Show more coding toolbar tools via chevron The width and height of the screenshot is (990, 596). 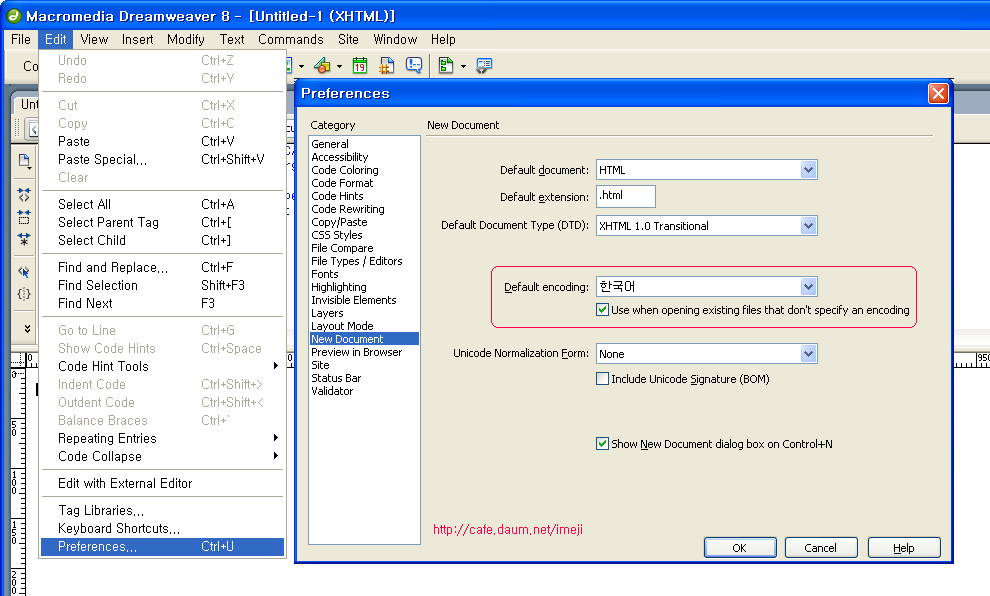pos(27,328)
